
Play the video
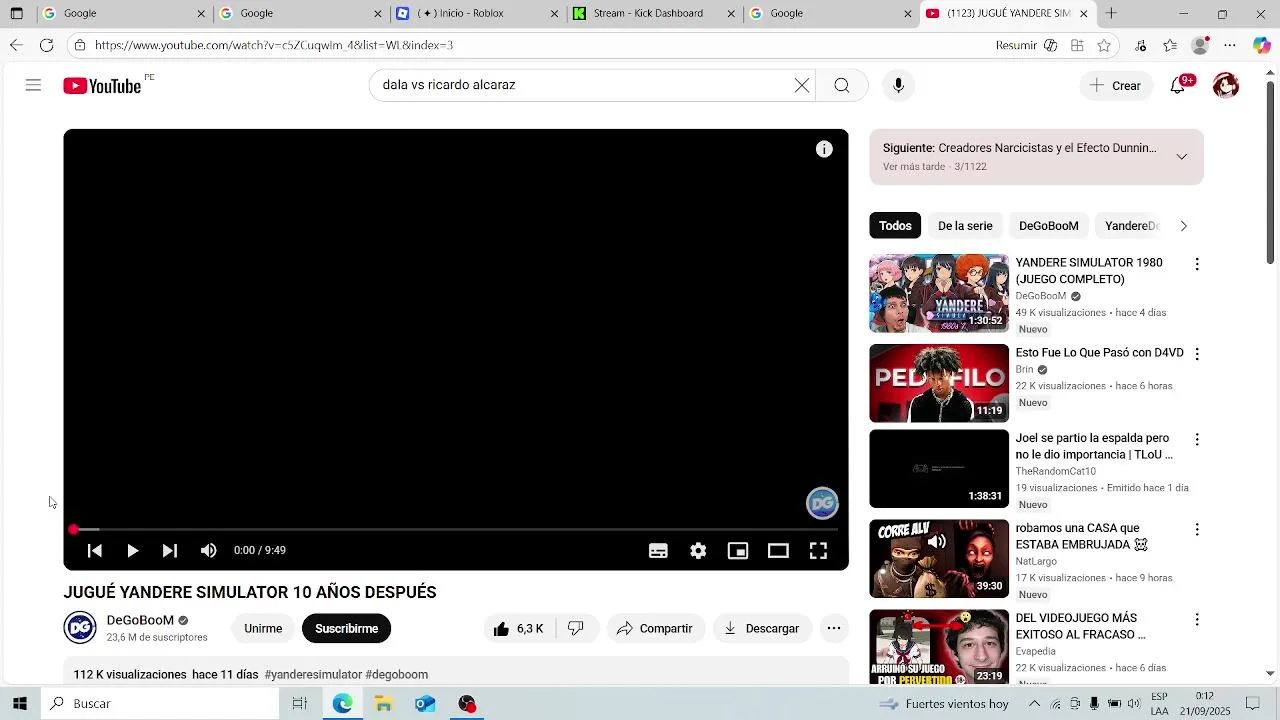pos(132,550)
